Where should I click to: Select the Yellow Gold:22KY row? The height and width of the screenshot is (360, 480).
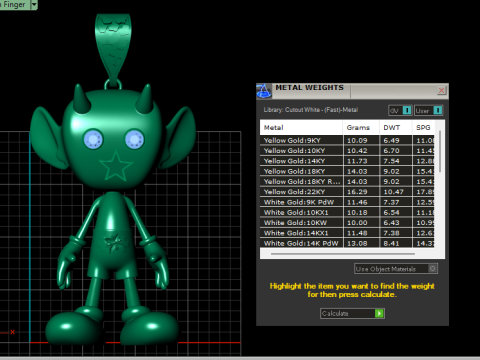pyautogui.click(x=347, y=192)
